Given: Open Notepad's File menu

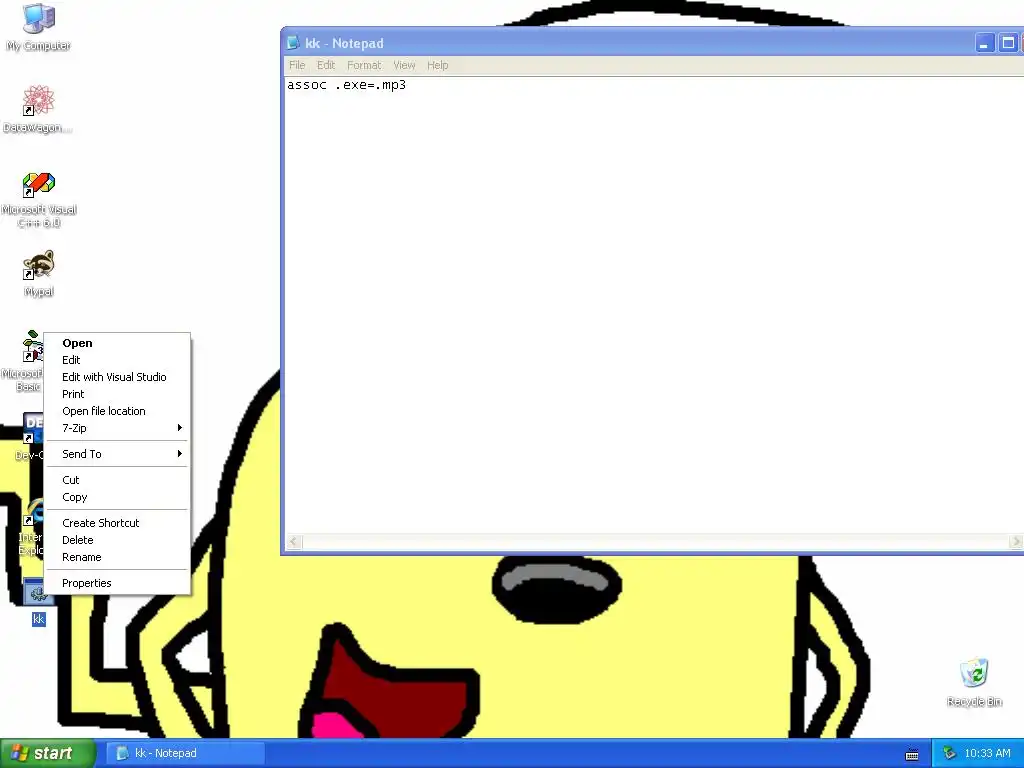Looking at the screenshot, I should point(297,65).
